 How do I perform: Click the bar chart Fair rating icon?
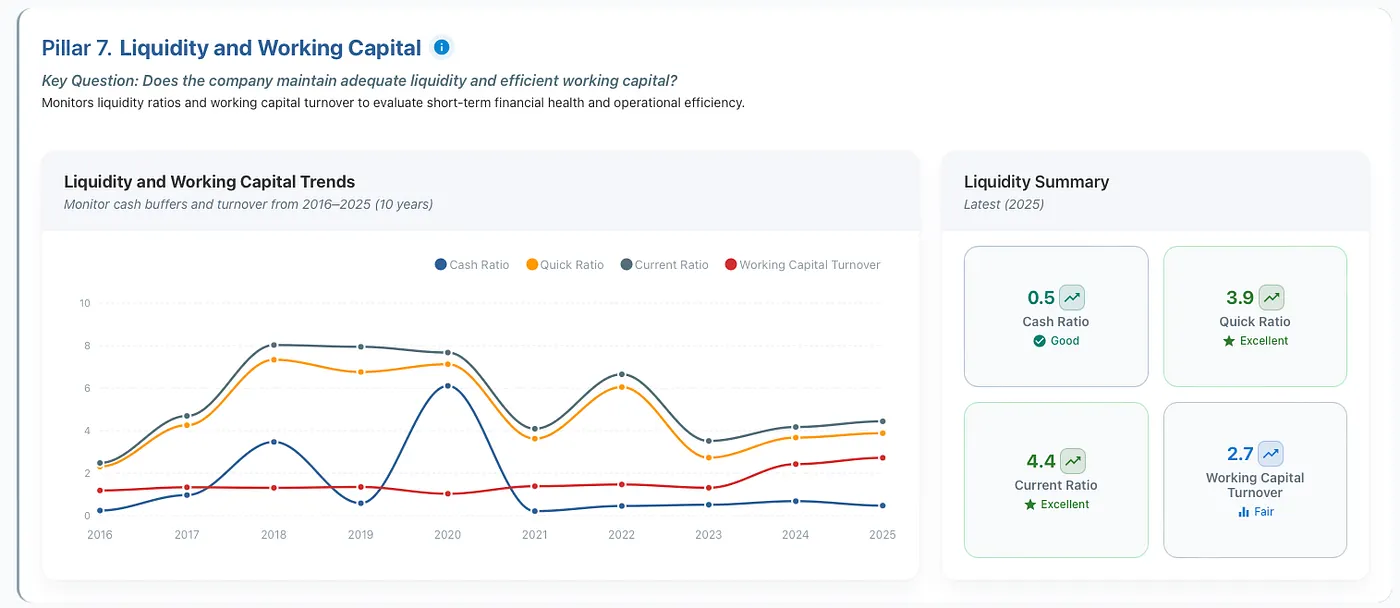[x=1244, y=511]
